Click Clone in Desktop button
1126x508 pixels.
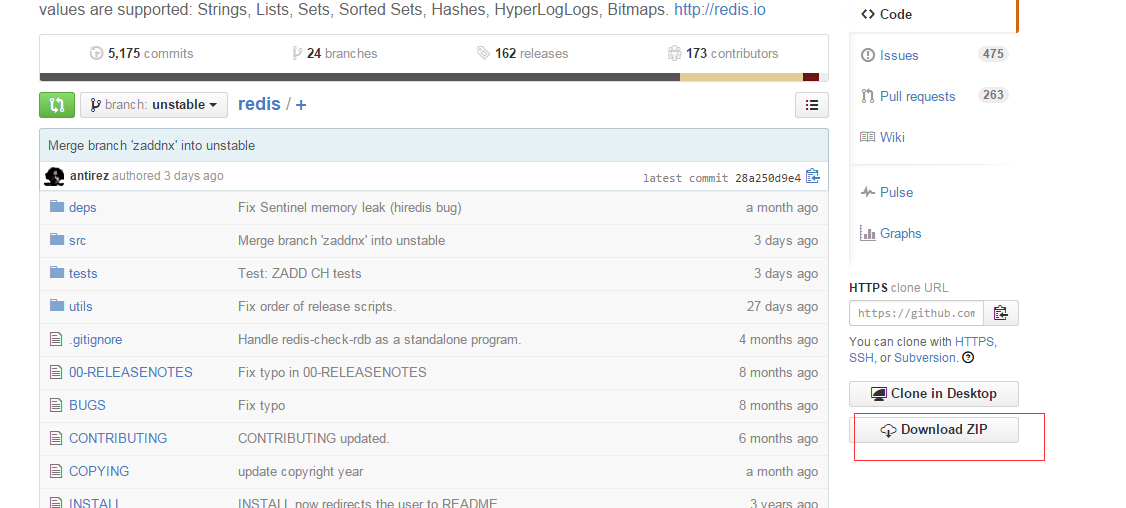[934, 394]
